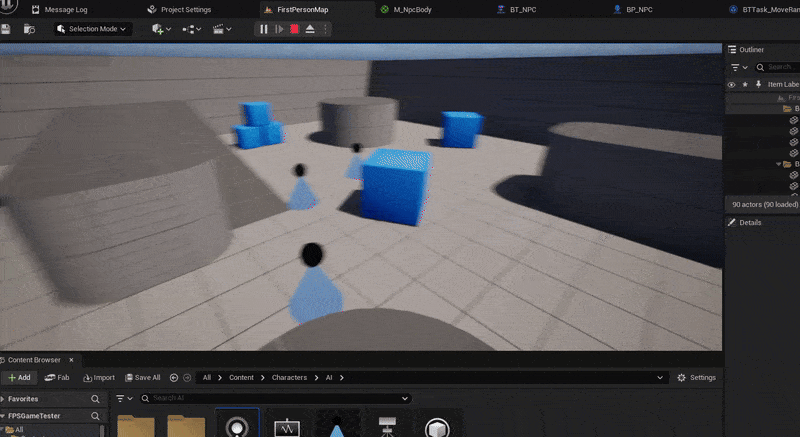Click Save All in the Content Browser
This screenshot has height=437, width=800.
(142, 378)
